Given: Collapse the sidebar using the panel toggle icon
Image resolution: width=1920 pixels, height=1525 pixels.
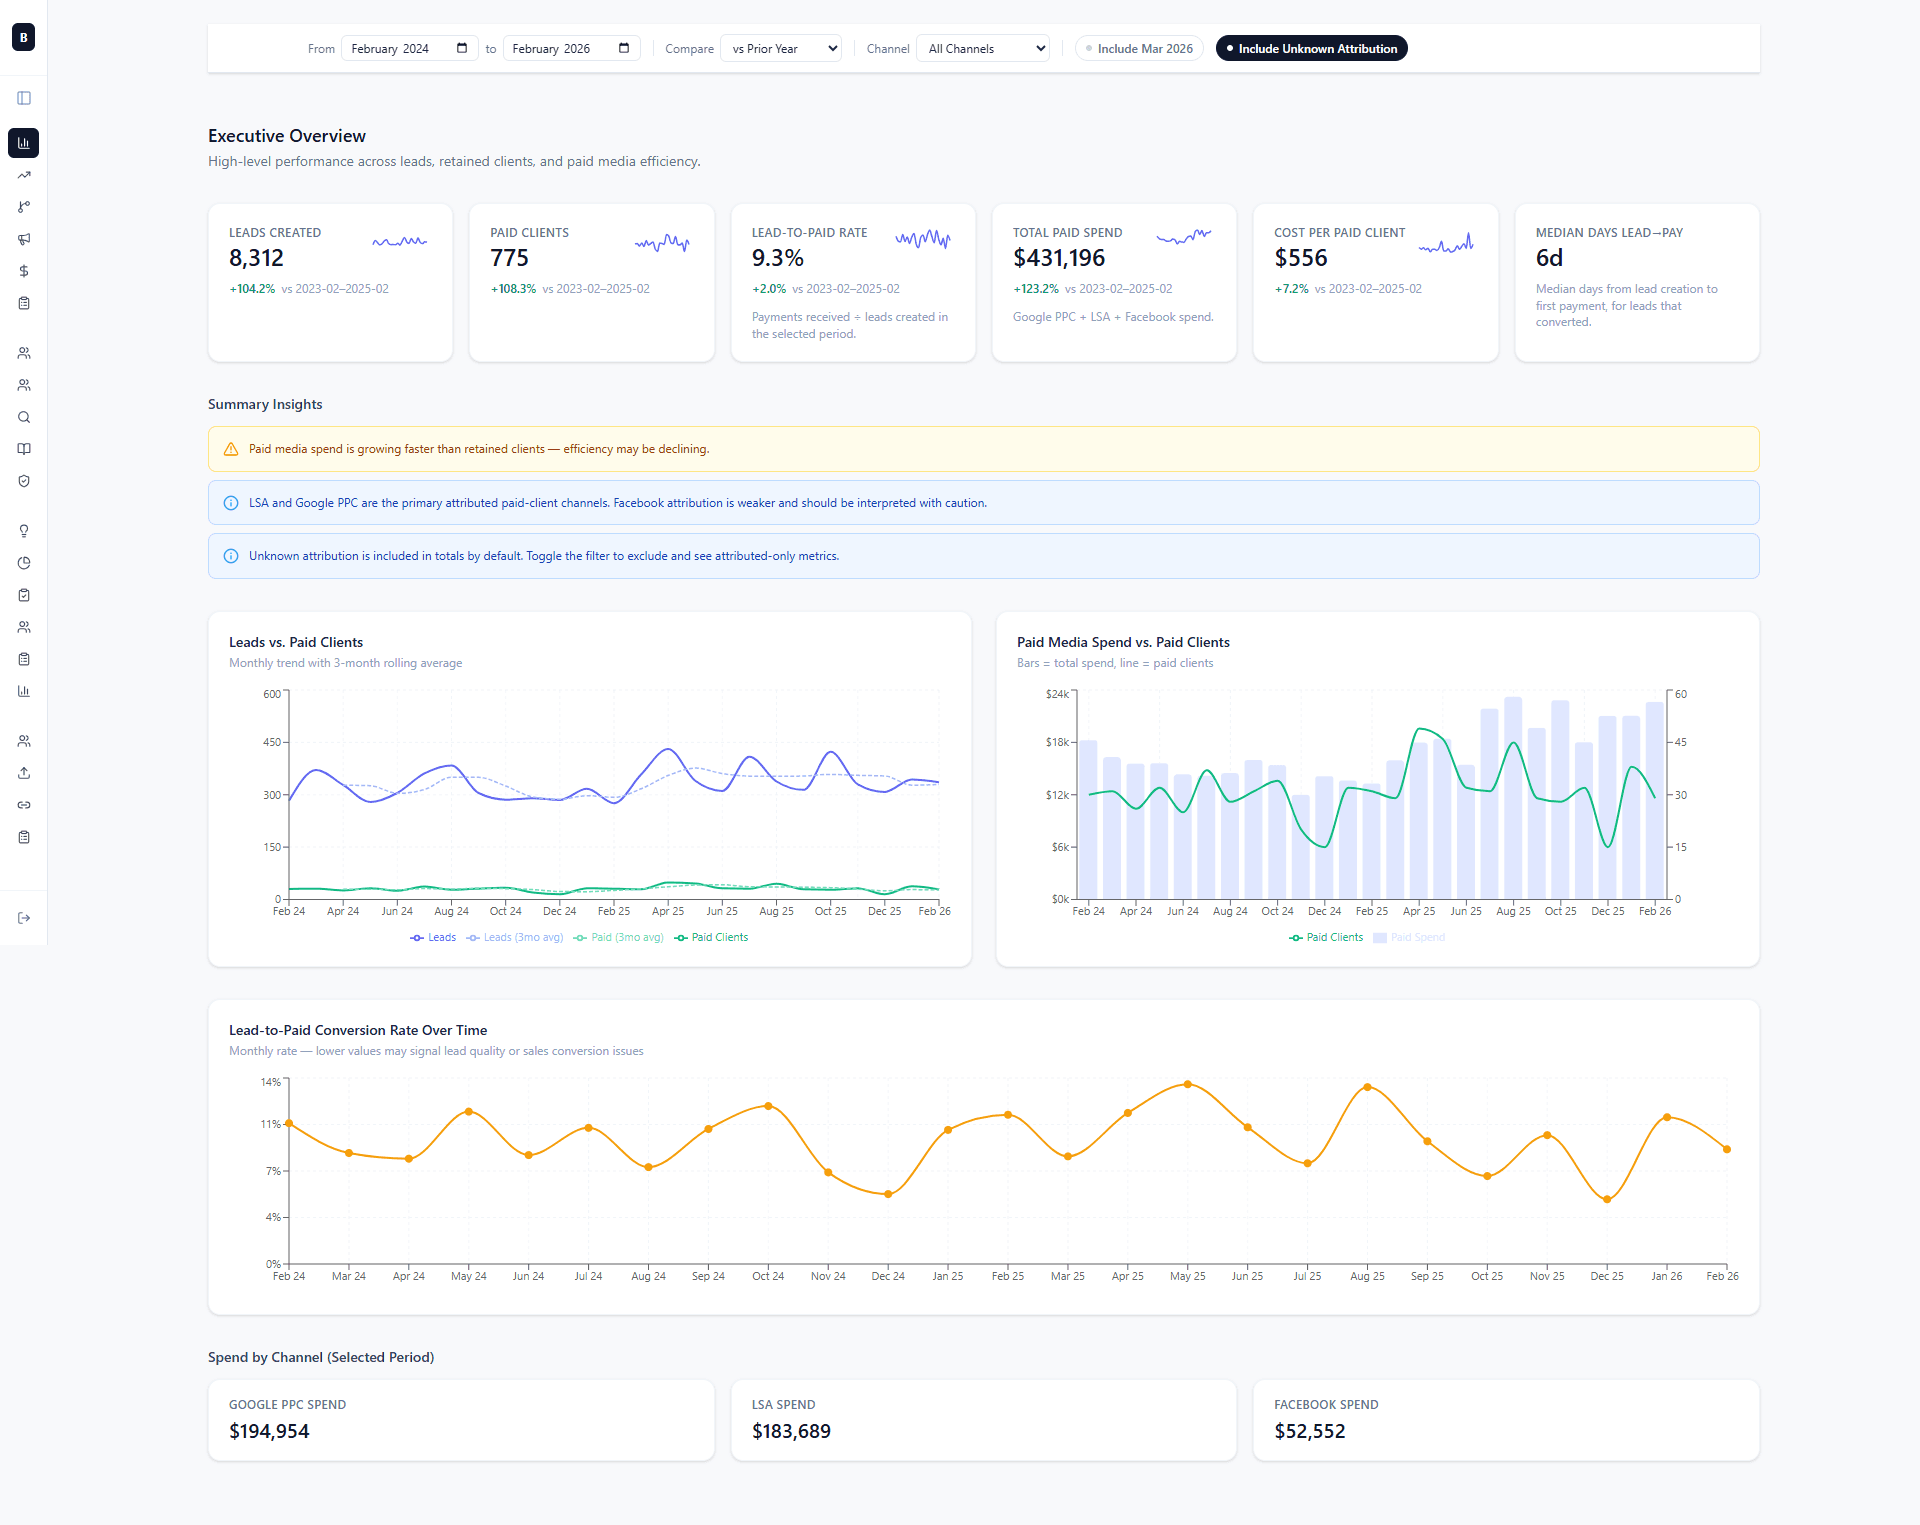Looking at the screenshot, I should click(24, 98).
